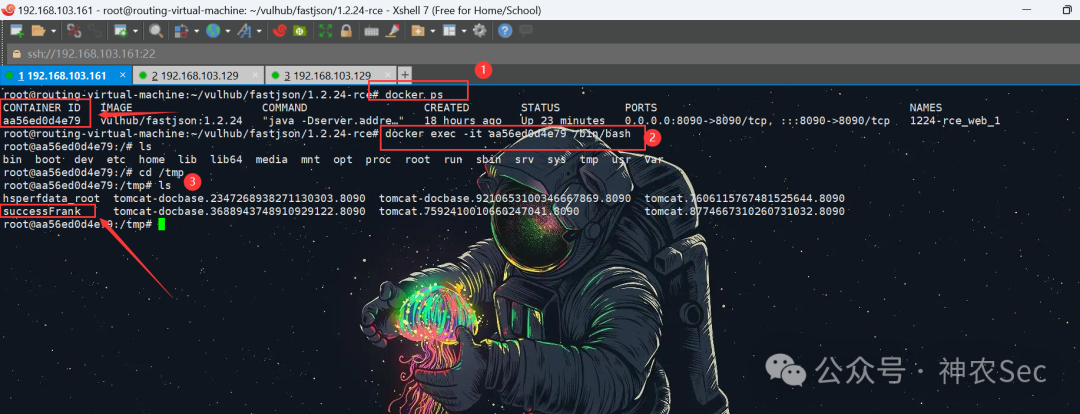The image size is (1080, 414).
Task: Click the Layout panes toolbar icon
Action: tap(449, 31)
